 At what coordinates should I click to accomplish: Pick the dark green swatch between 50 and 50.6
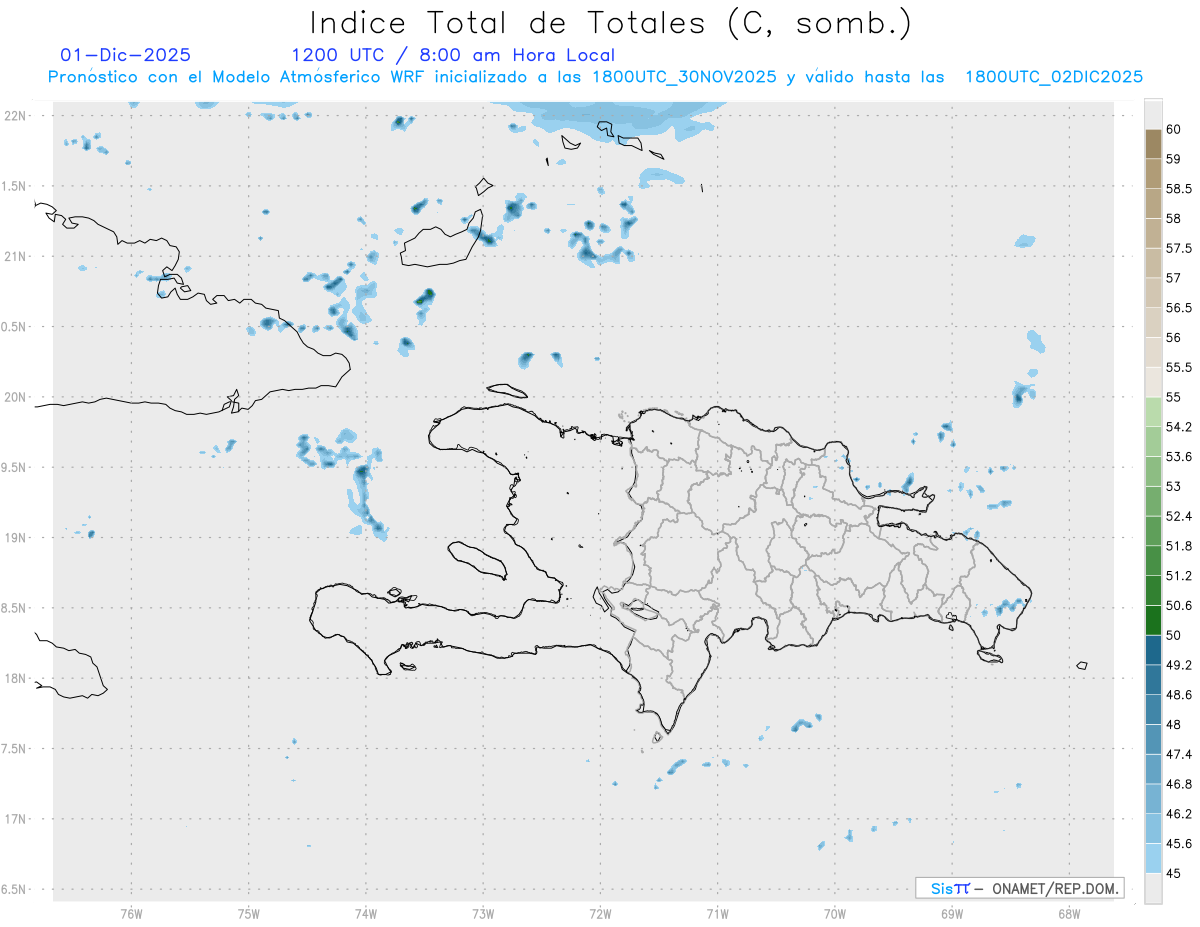1153,620
